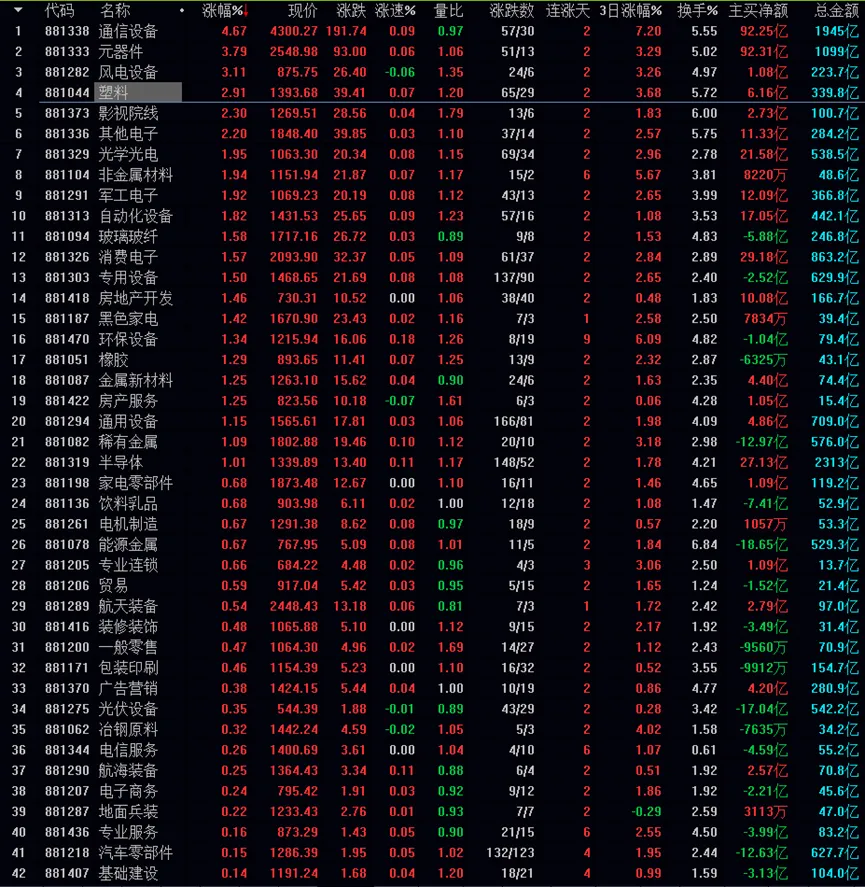
Task: Click the 涨跌 column header
Action: [351, 10]
